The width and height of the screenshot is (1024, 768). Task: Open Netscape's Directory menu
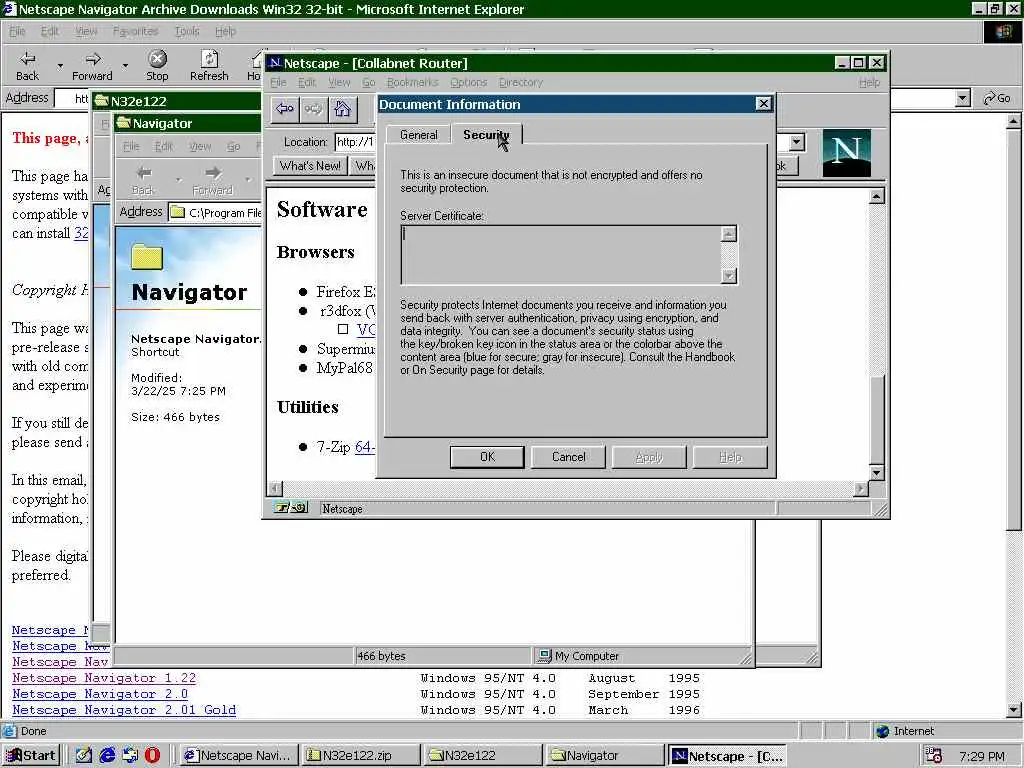pos(520,82)
